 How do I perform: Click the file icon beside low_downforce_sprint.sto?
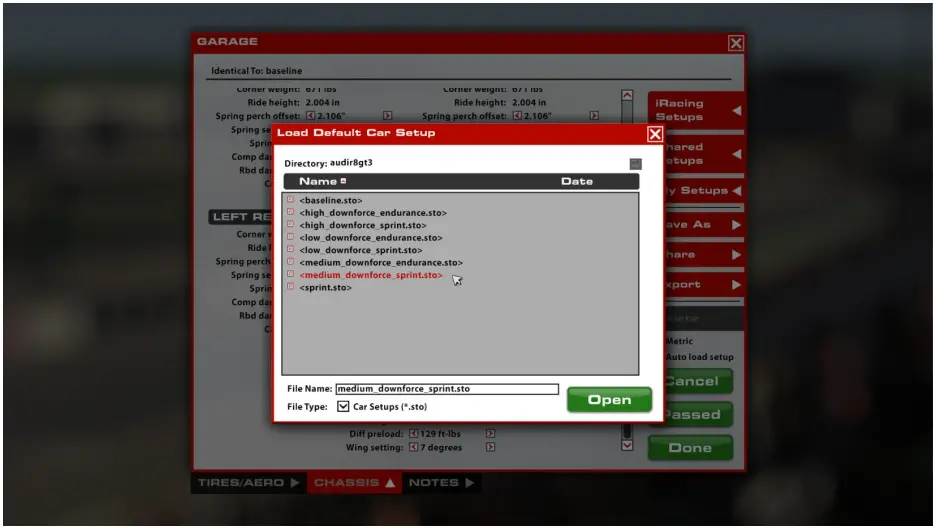[290, 249]
